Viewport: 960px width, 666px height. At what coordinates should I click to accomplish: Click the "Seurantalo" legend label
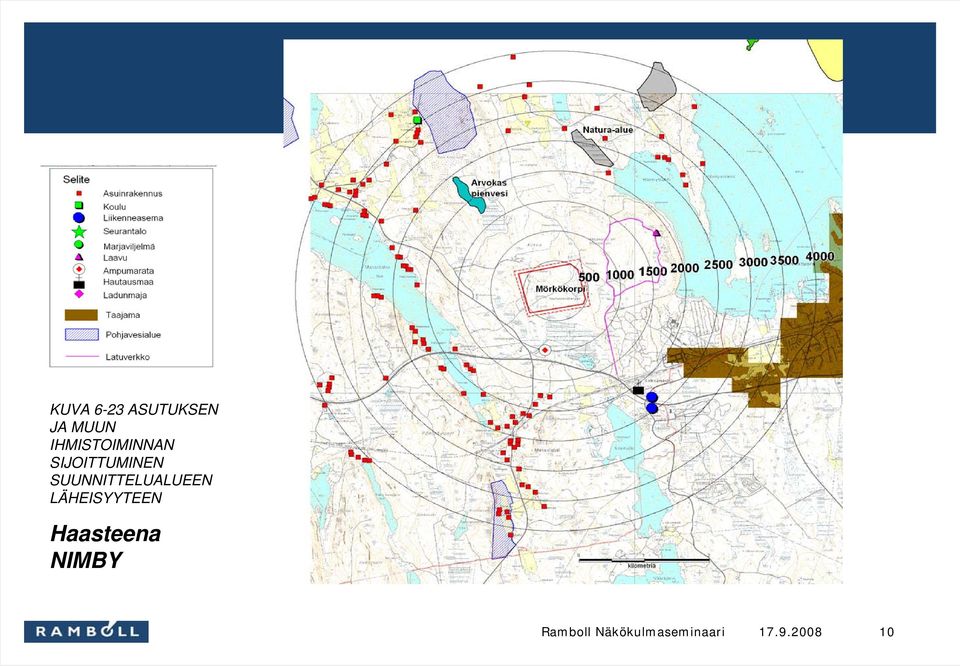[125, 231]
